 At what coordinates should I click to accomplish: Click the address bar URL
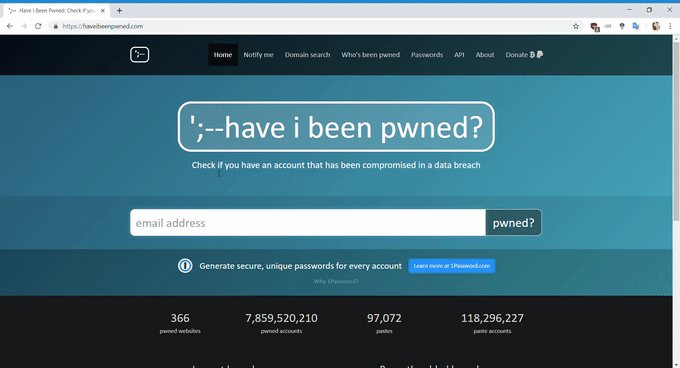(103, 26)
